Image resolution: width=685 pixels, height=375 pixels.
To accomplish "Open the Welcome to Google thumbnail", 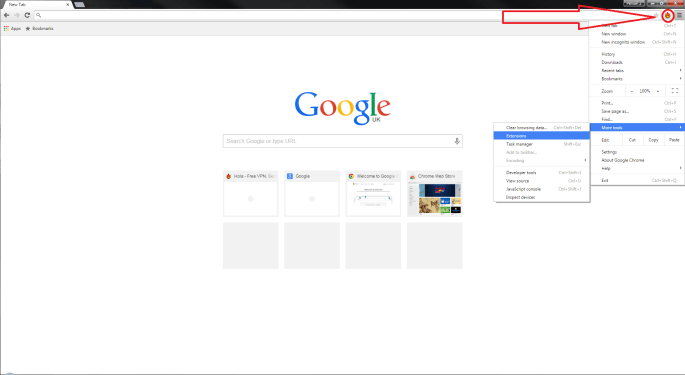I will [x=373, y=194].
